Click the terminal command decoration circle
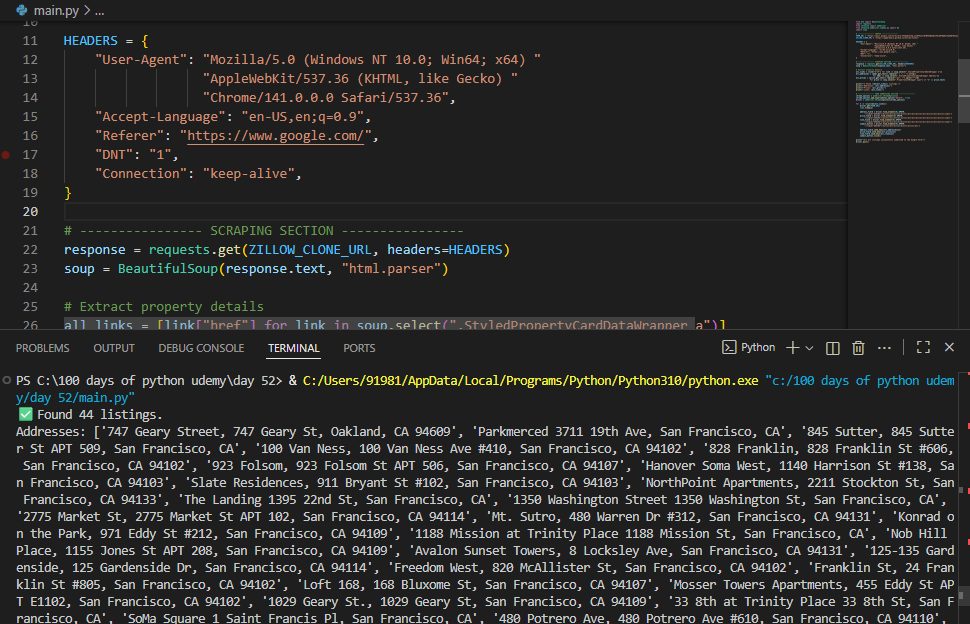970x624 pixels. (x=7, y=380)
